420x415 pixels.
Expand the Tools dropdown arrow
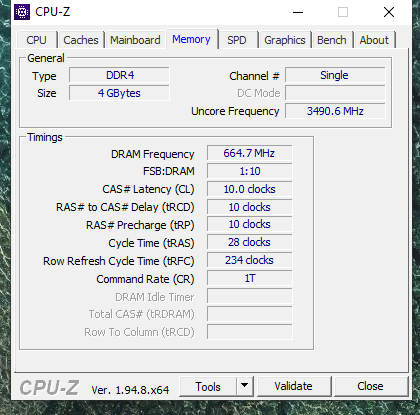[245, 386]
